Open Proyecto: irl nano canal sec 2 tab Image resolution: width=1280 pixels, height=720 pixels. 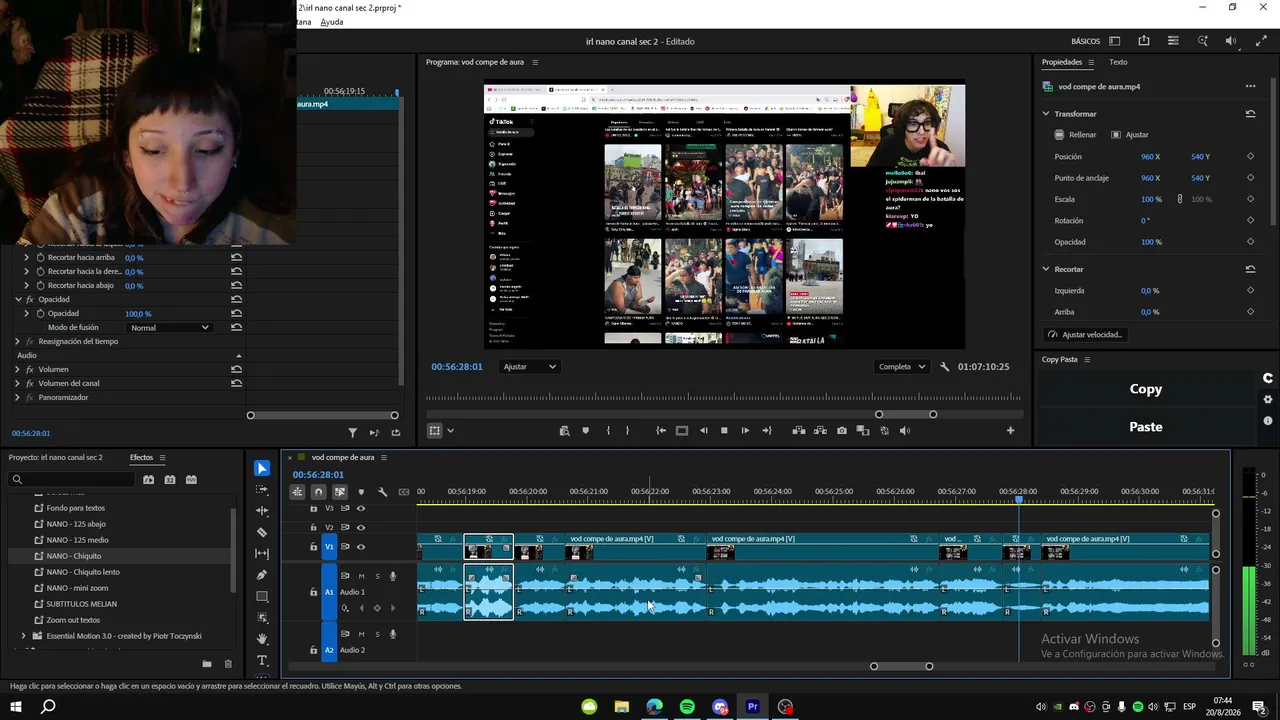pos(56,457)
